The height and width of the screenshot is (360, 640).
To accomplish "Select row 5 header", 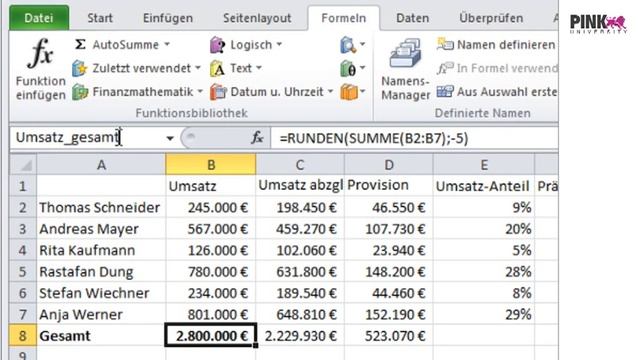I will (22, 272).
